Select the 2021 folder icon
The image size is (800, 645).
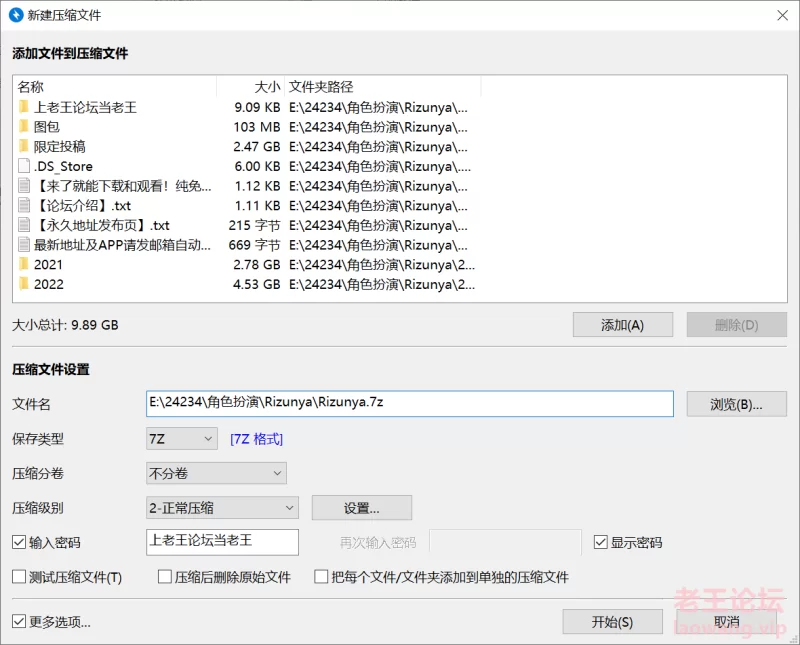click(23, 264)
